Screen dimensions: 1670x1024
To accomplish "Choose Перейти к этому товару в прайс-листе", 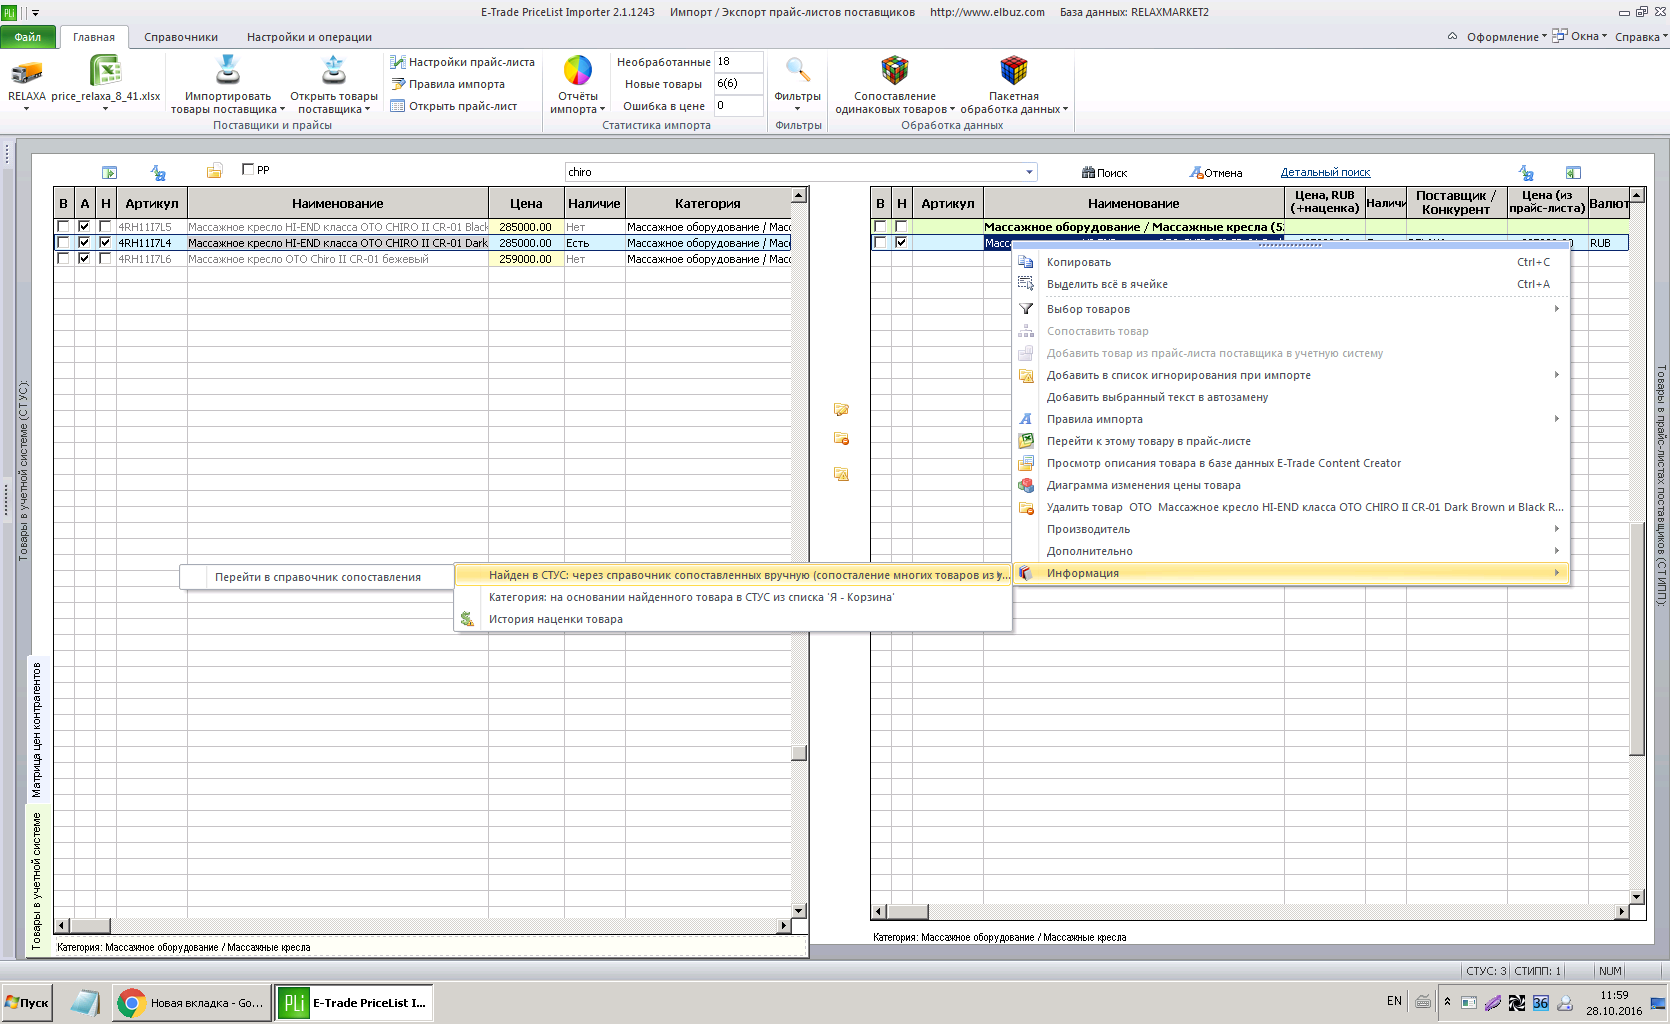I will coord(1290,441).
